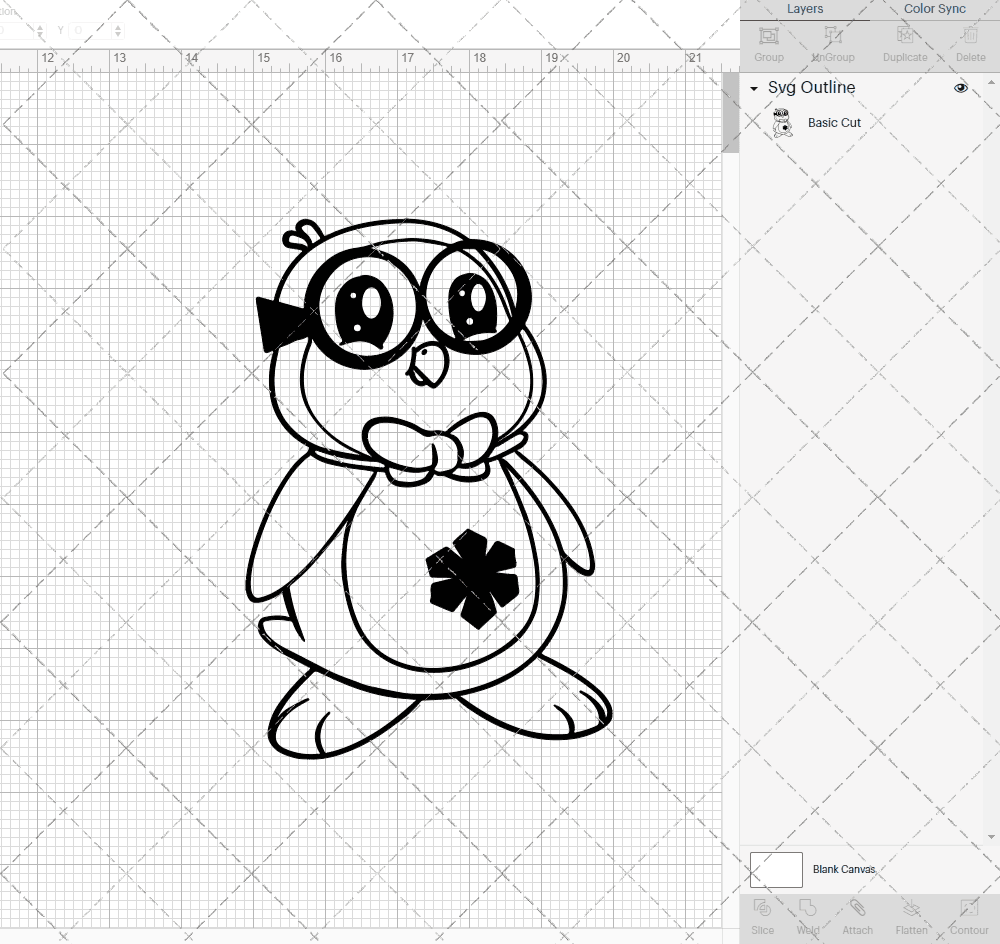Click the X coordinate input field
The width and height of the screenshot is (1000, 944).
tap(15, 30)
